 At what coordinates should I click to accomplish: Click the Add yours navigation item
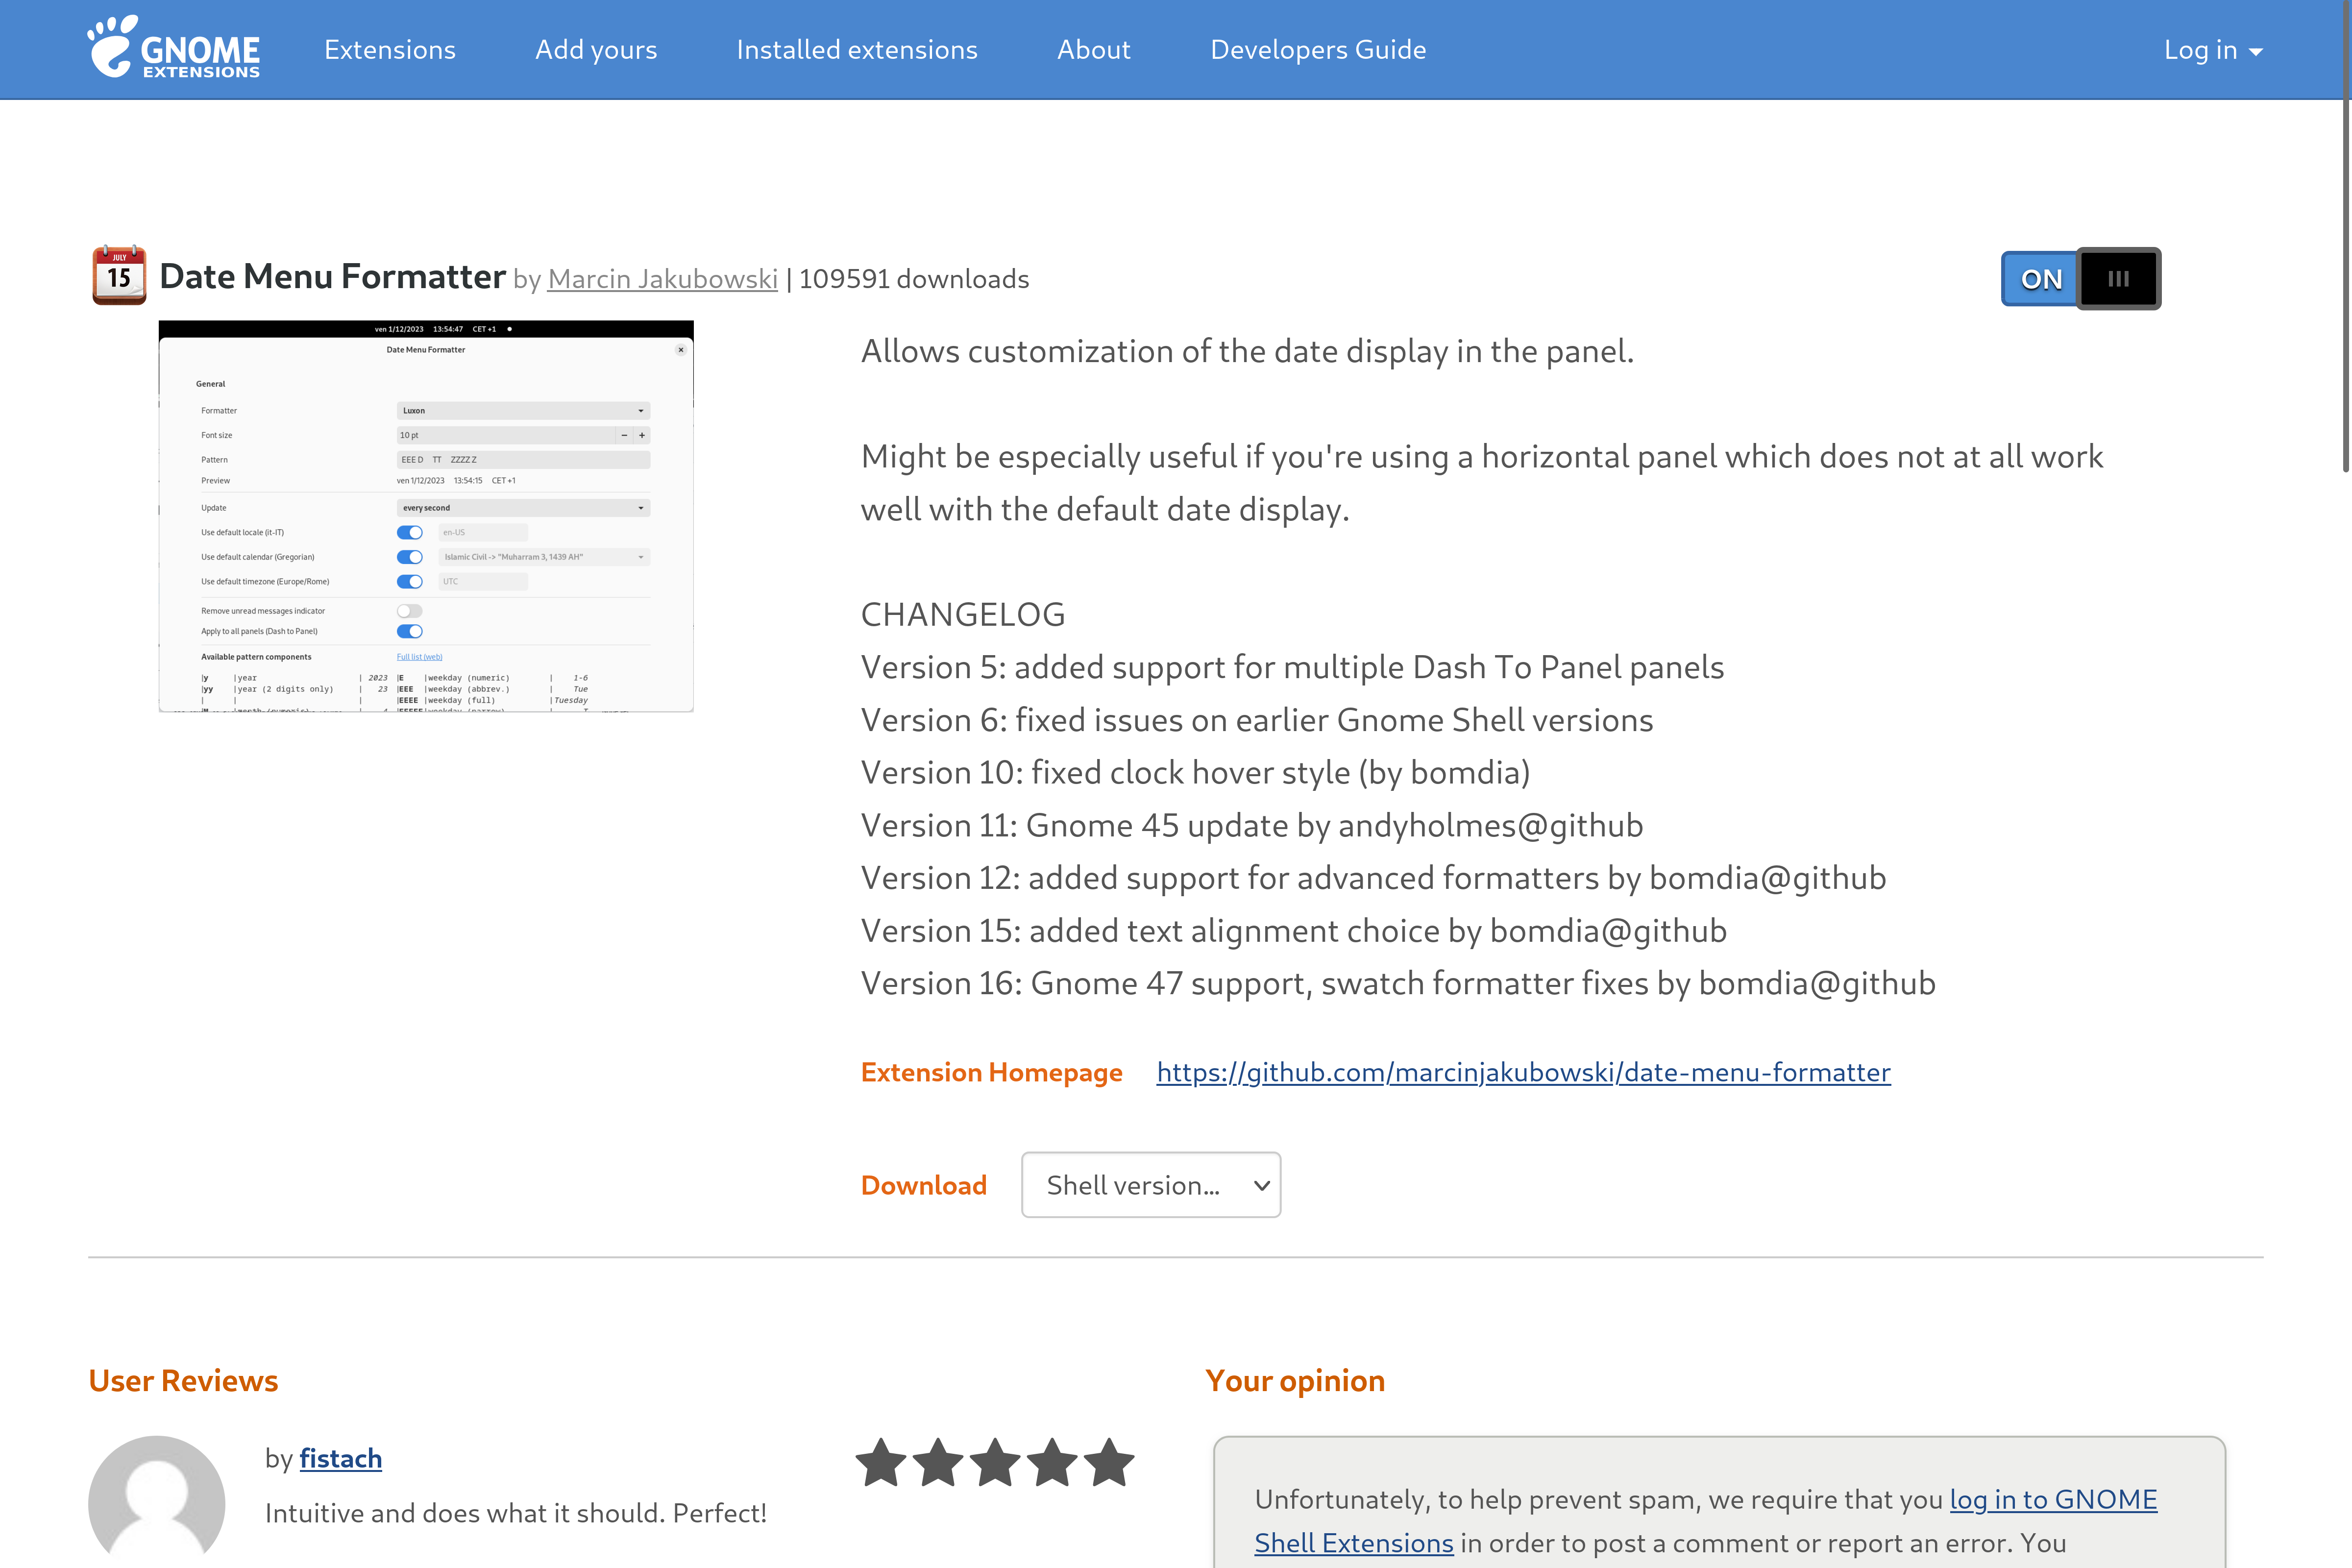click(x=595, y=47)
